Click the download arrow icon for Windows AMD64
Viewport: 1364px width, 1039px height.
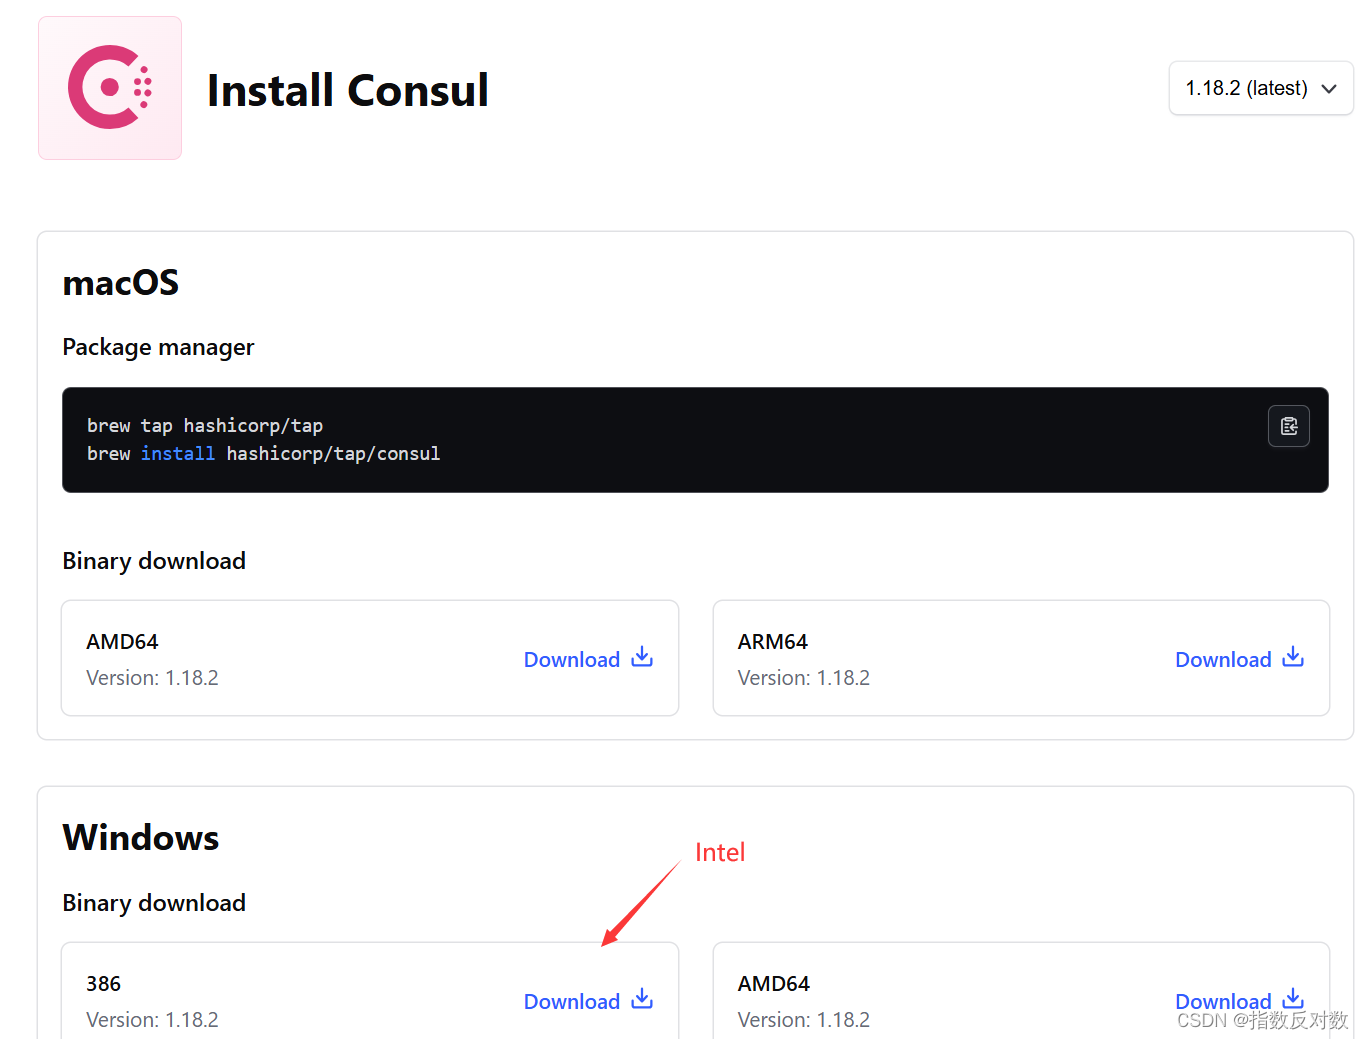(x=1293, y=999)
